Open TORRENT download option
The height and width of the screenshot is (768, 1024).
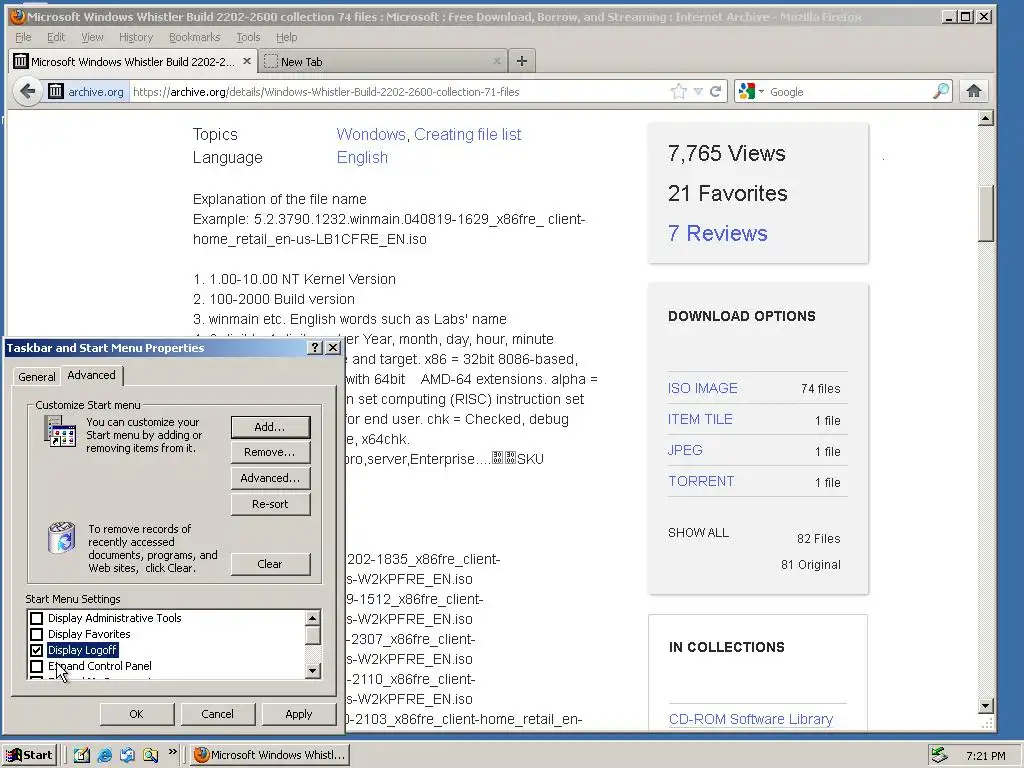click(x=701, y=481)
